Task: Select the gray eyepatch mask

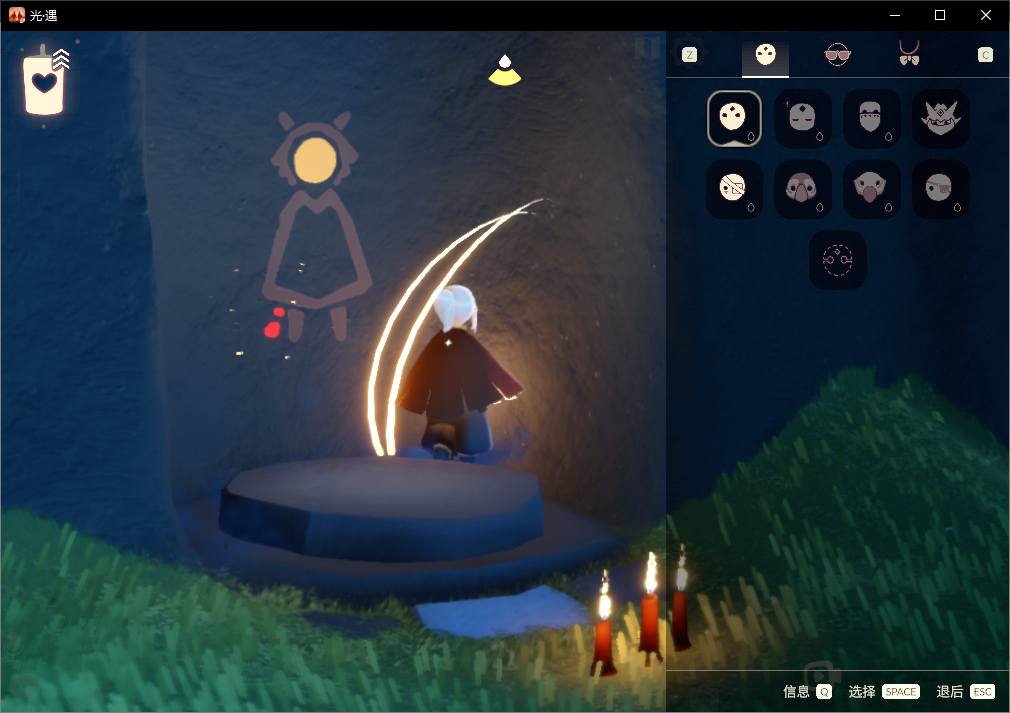Action: (x=940, y=189)
